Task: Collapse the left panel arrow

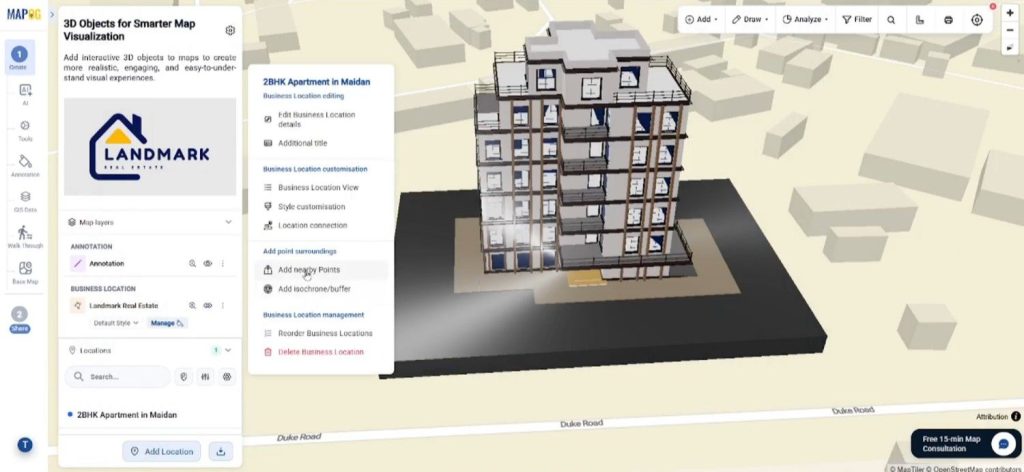Action: (52, 14)
